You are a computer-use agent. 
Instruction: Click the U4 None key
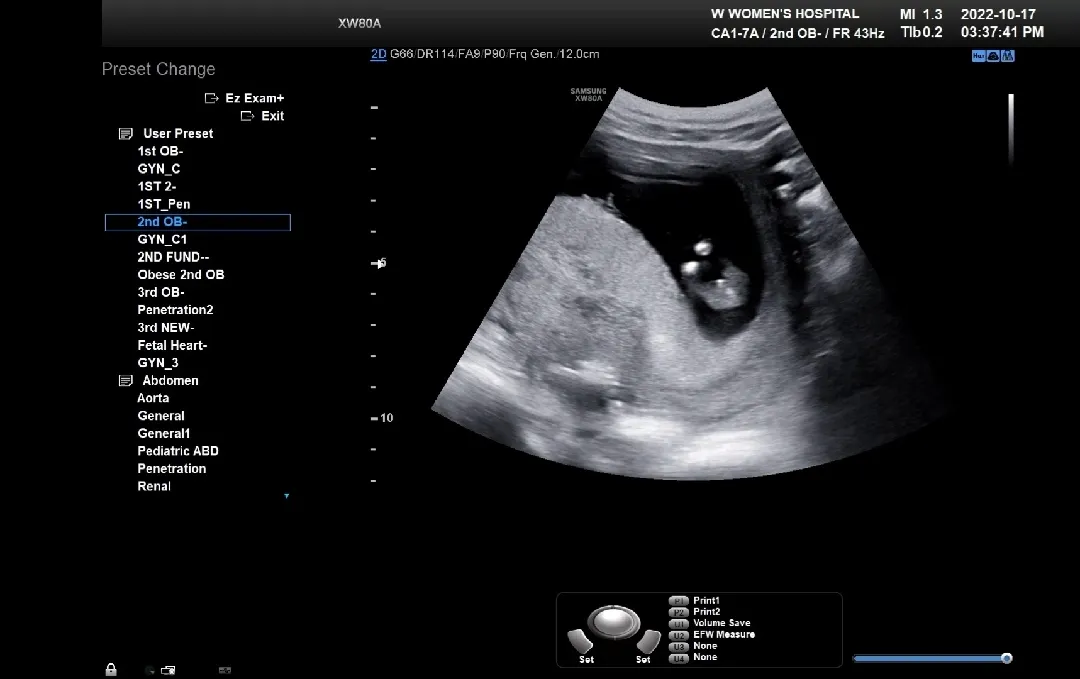[x=678, y=658]
